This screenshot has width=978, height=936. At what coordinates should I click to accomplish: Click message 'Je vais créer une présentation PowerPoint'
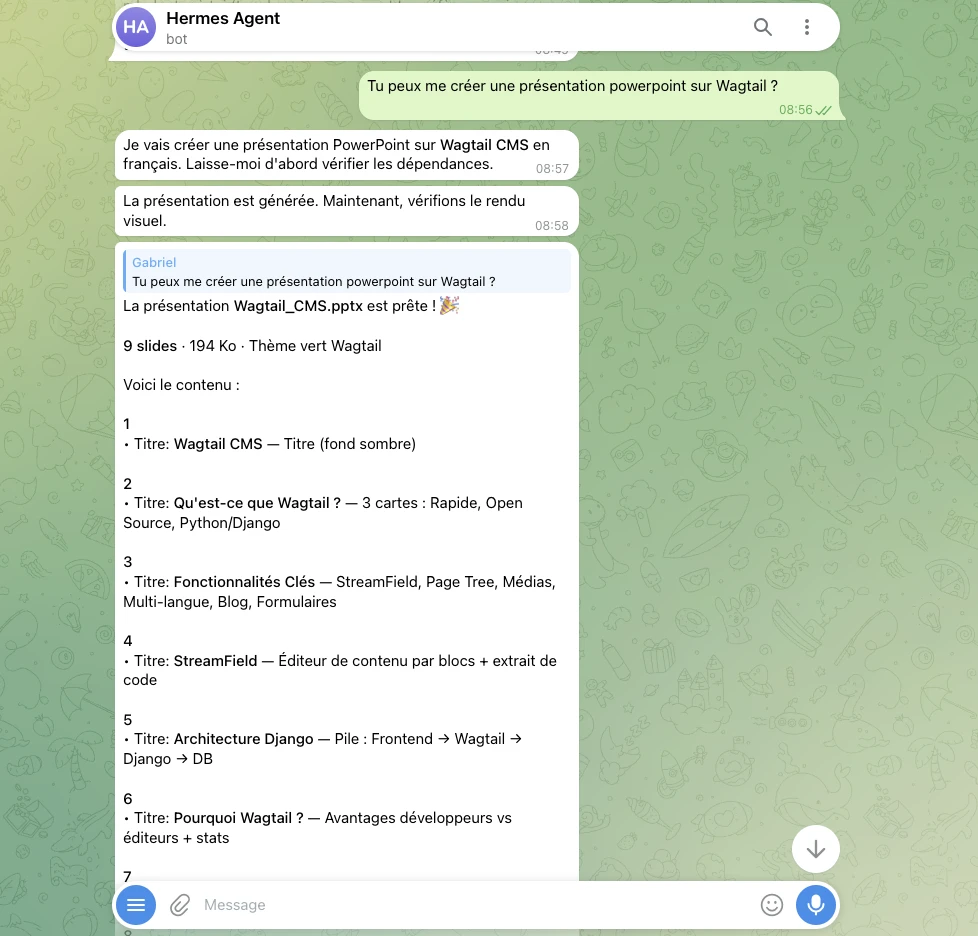347,155
